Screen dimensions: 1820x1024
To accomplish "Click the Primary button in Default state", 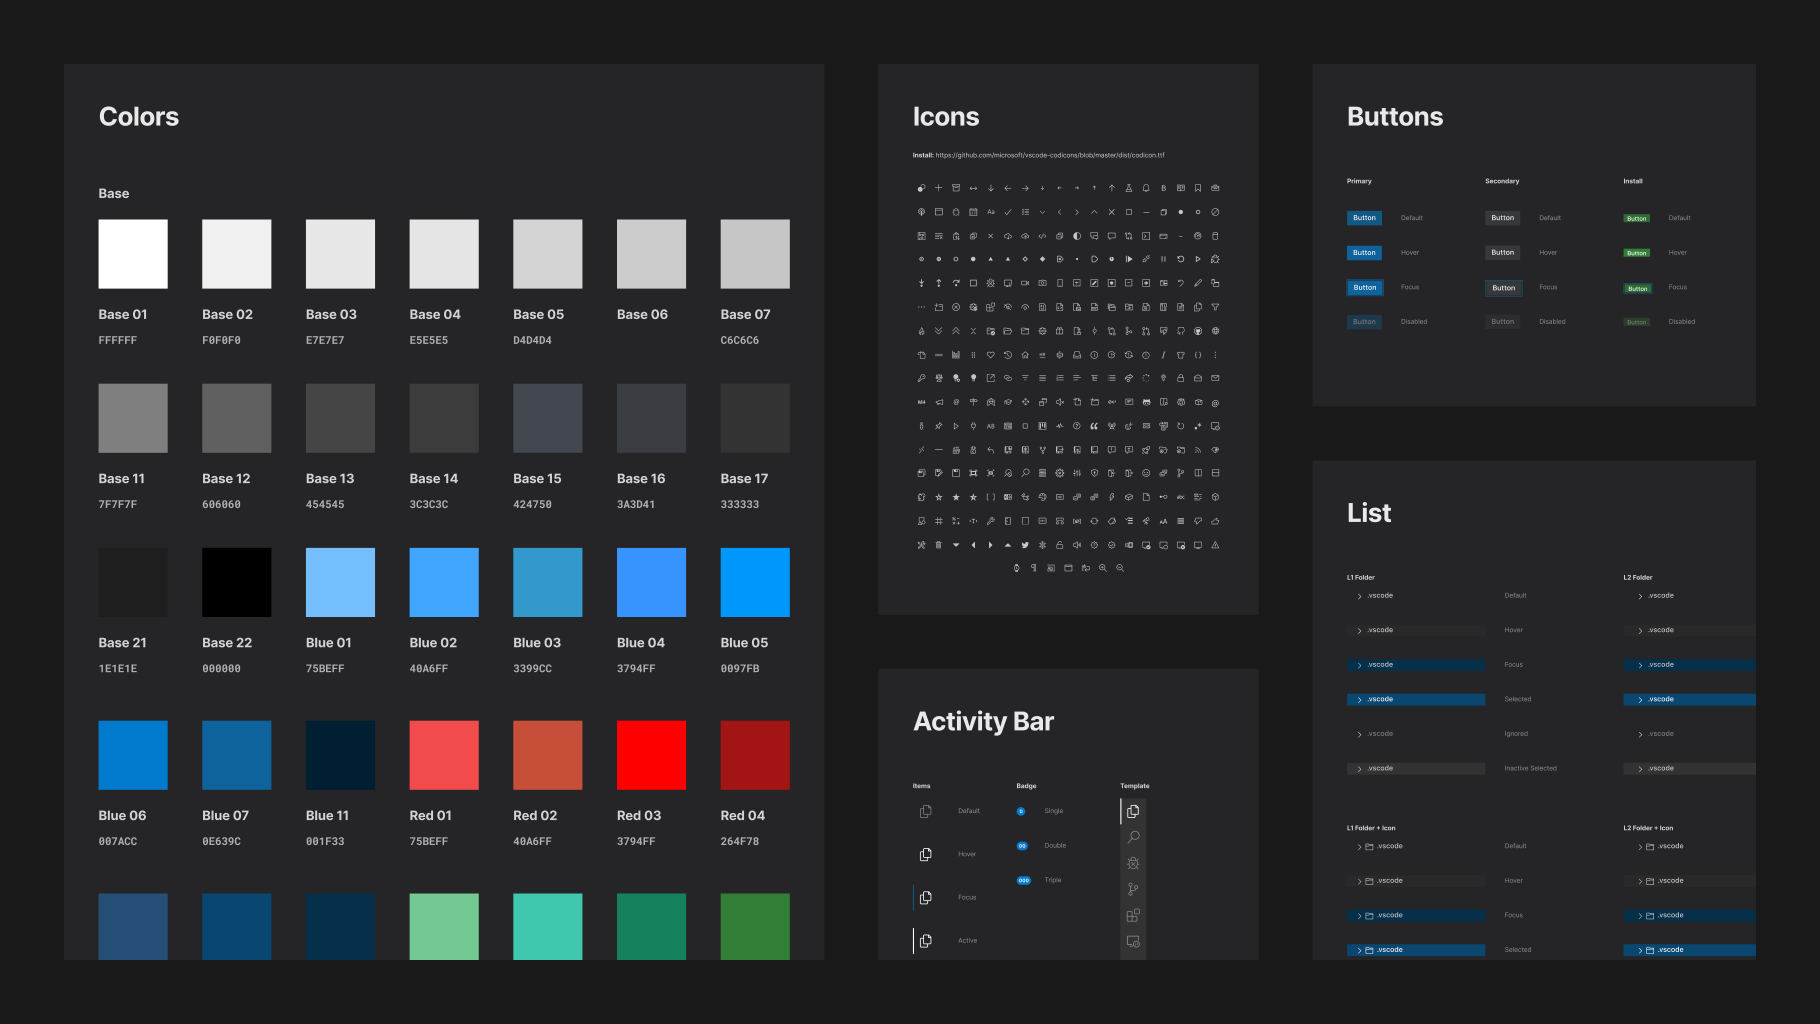I will point(1364,218).
